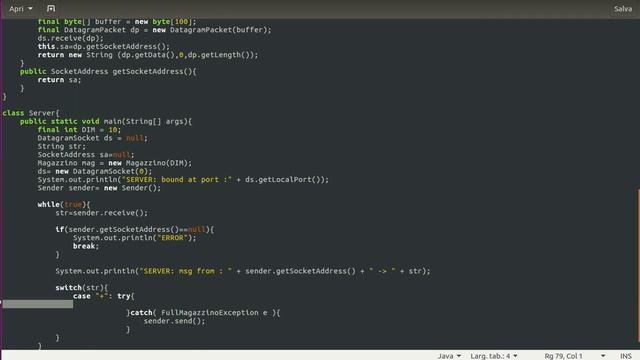
Task: Click the 'ds.receive(dp);' line
Action: coord(71,38)
